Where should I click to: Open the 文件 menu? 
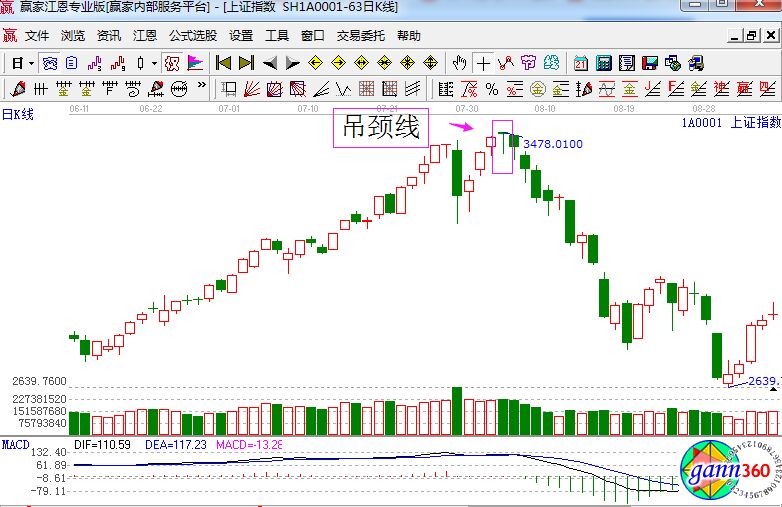(x=37, y=36)
